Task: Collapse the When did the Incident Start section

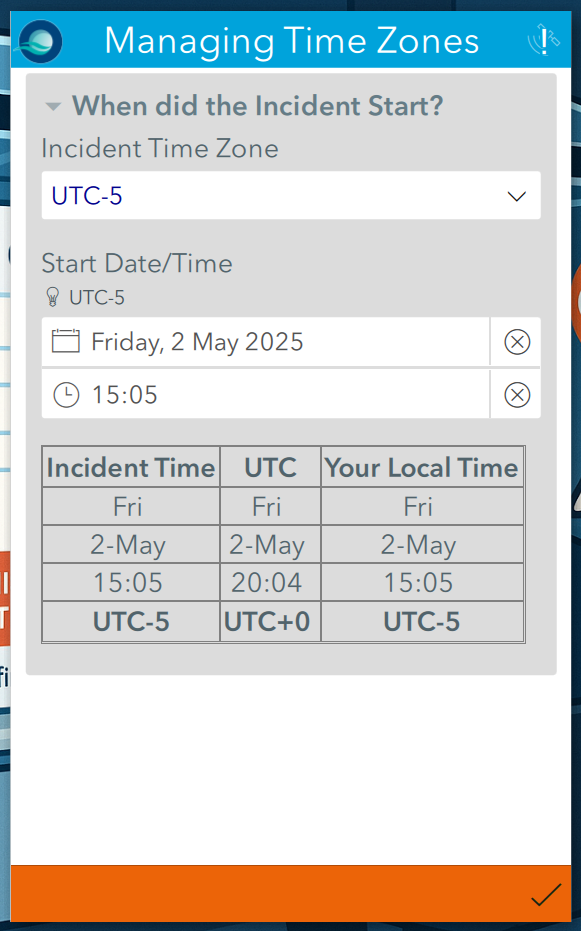Action: tap(53, 106)
